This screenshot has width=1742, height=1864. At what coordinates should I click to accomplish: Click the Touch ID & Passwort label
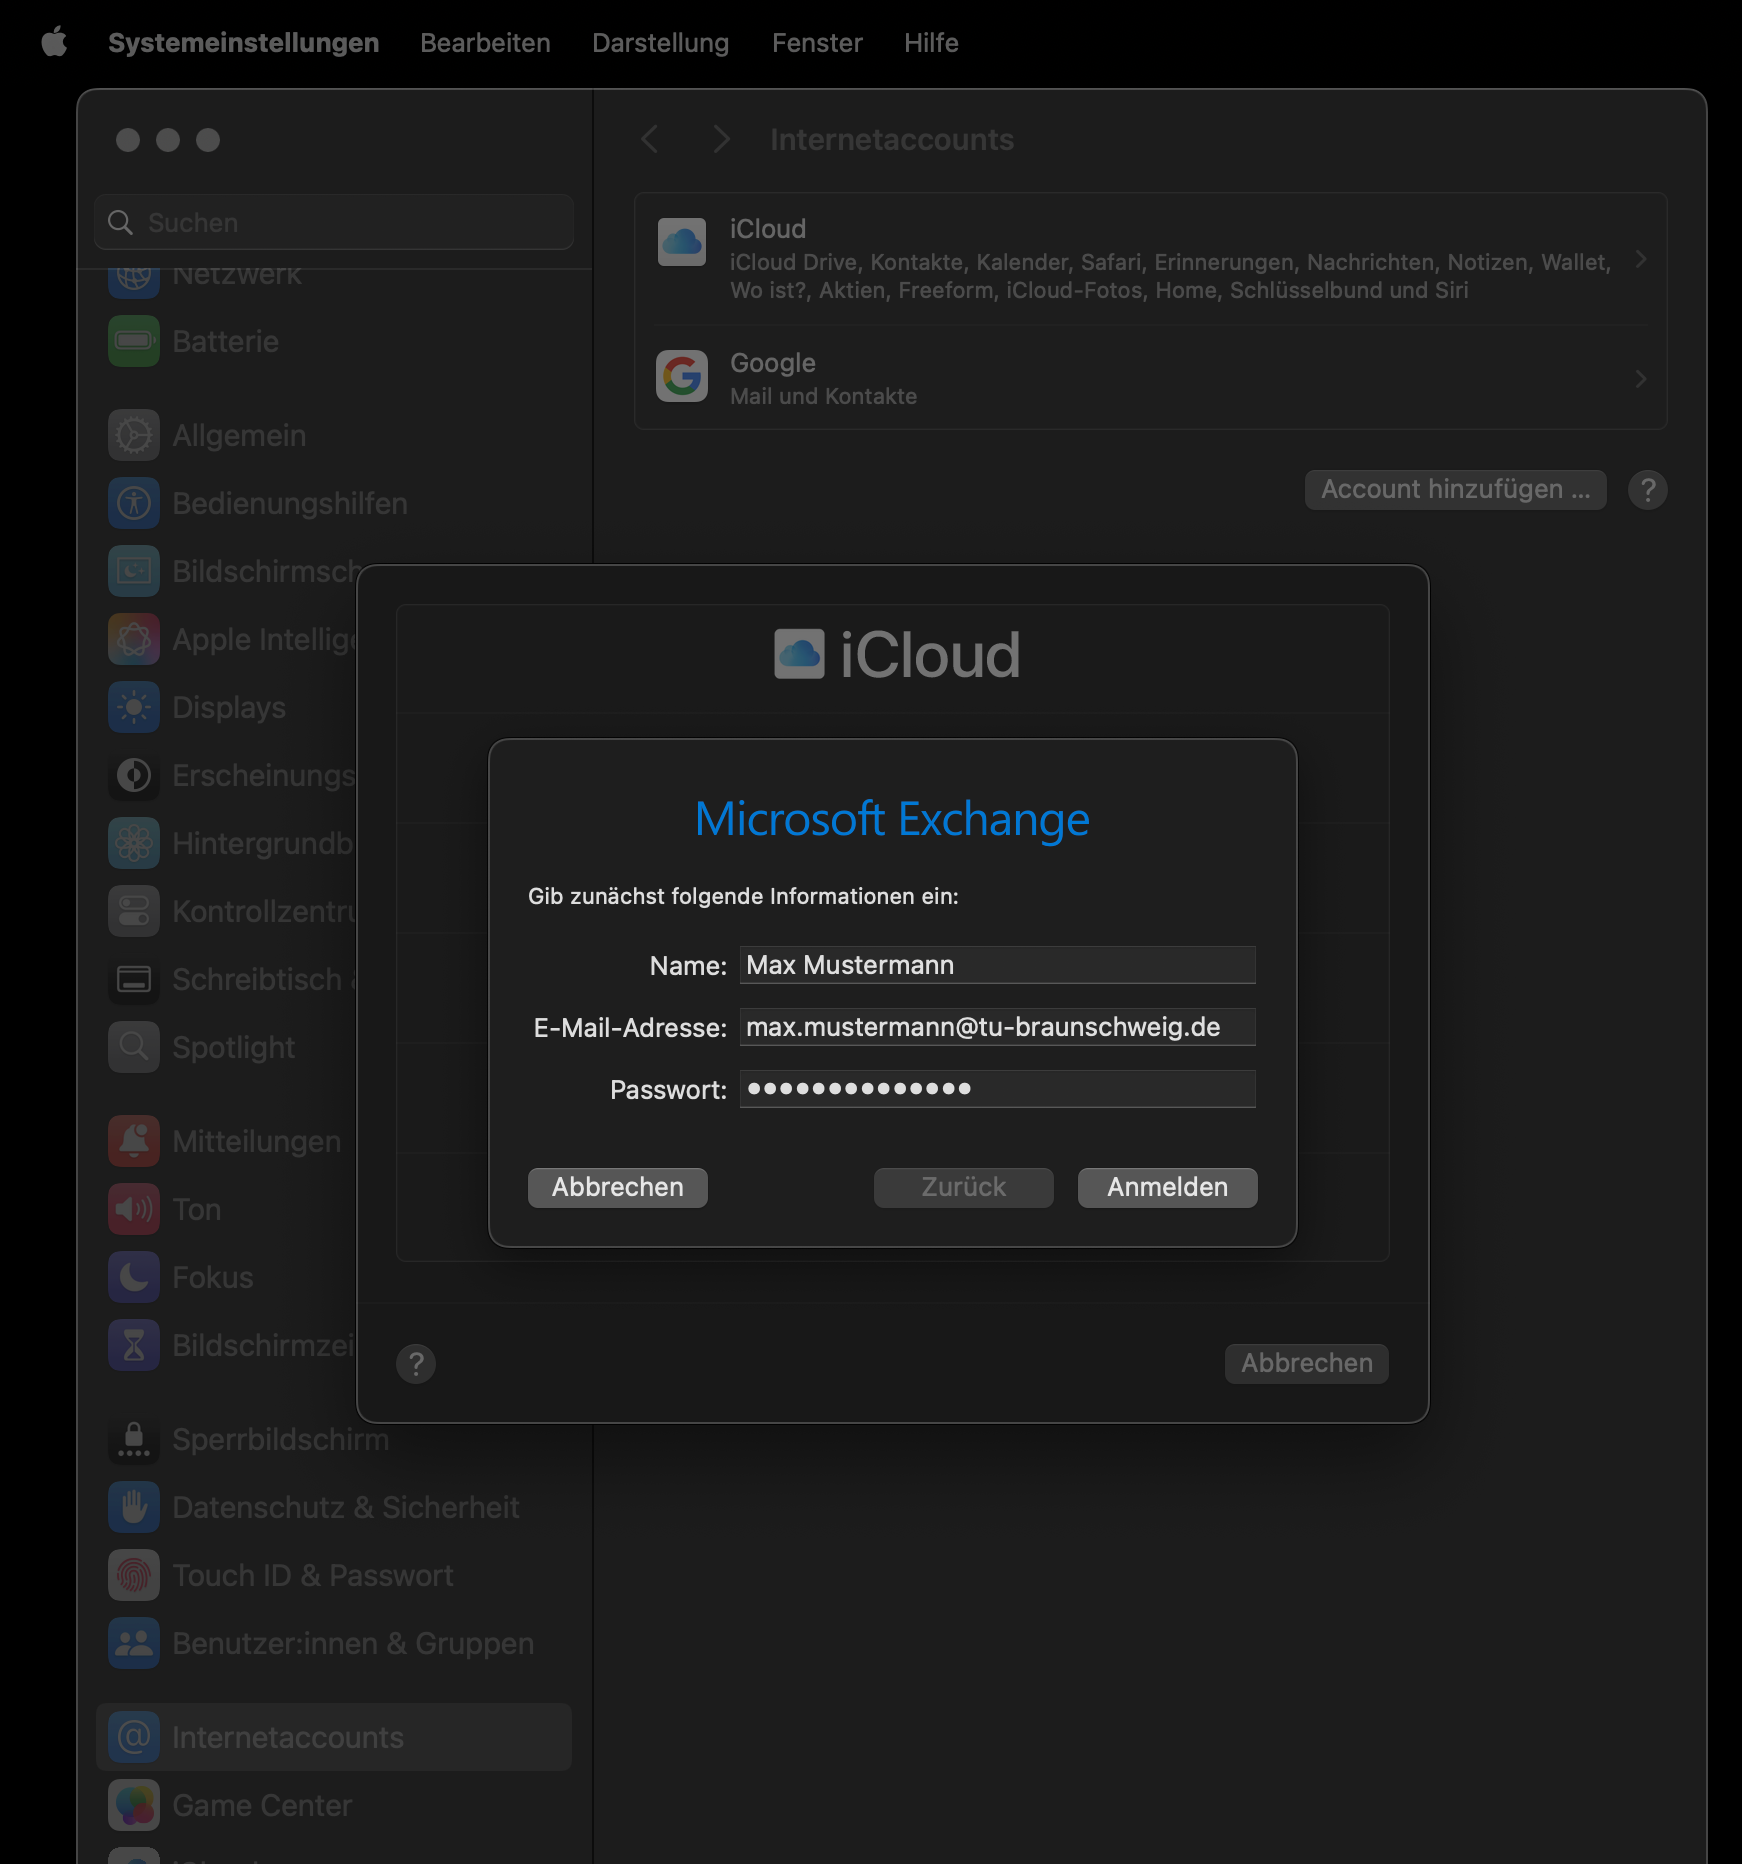coord(313,1575)
